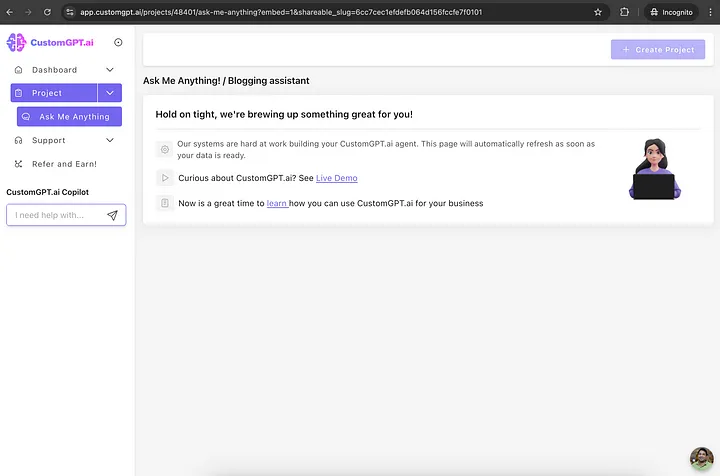The image size is (720, 476).
Task: Click the Copilot "I need help with..." field
Action: 55,215
